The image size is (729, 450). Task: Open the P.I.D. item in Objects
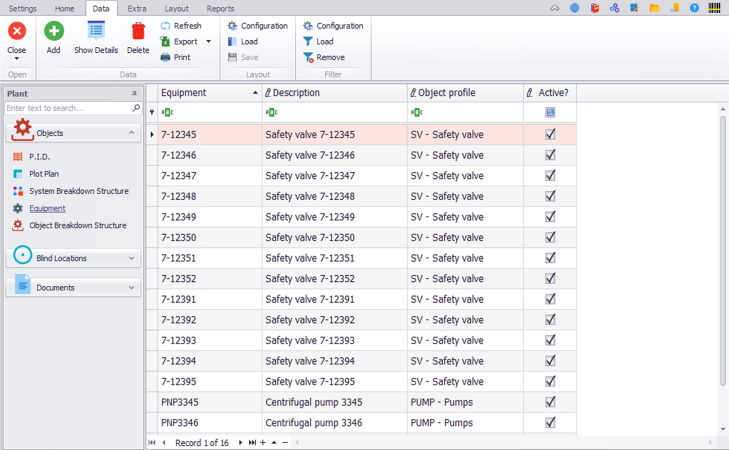[x=39, y=157]
